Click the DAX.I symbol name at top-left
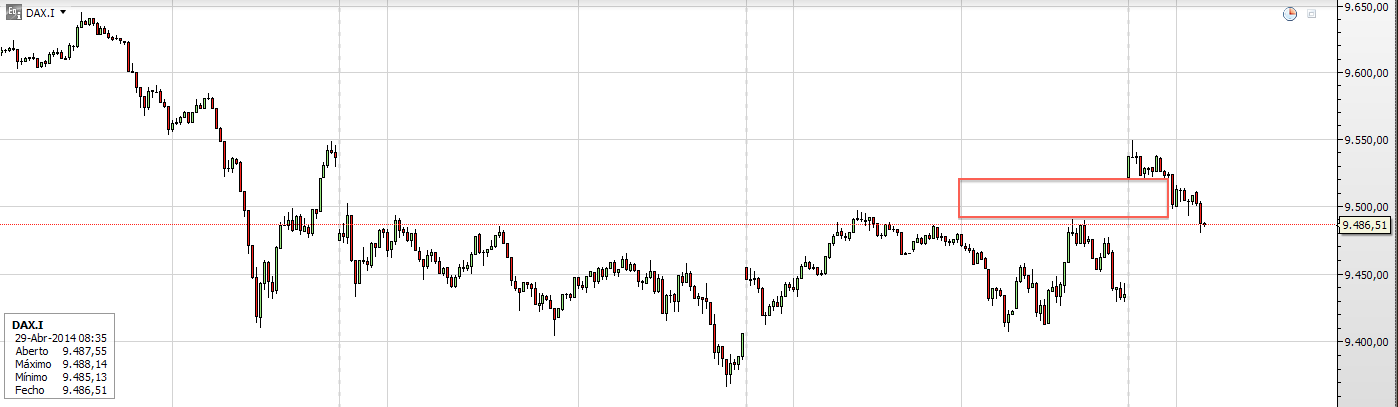Screen dimensions: 1398x407 click(x=38, y=13)
